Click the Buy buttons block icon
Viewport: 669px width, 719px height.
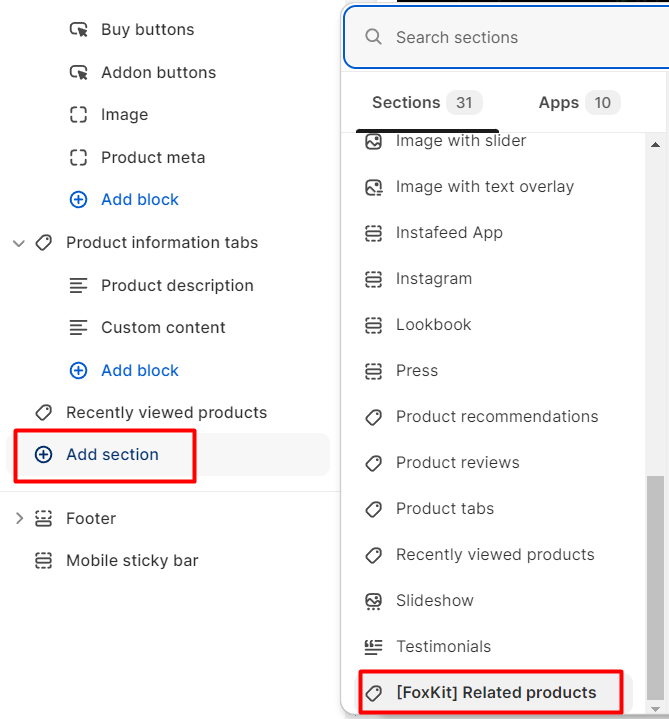(x=78, y=30)
